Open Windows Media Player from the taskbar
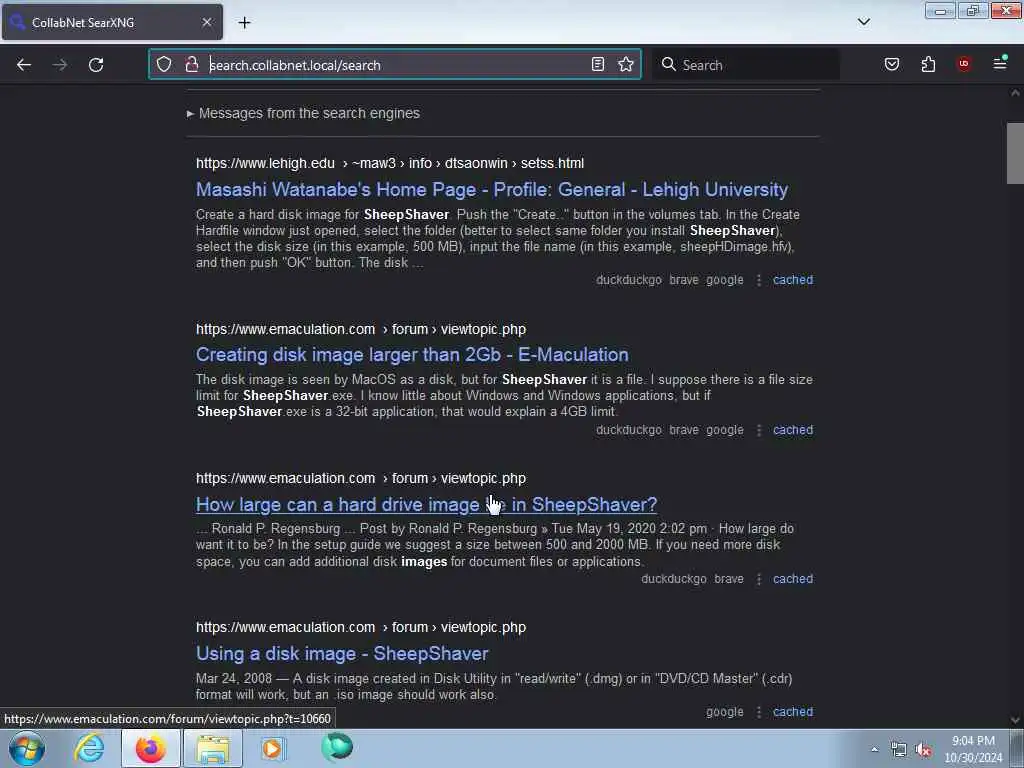 272,748
